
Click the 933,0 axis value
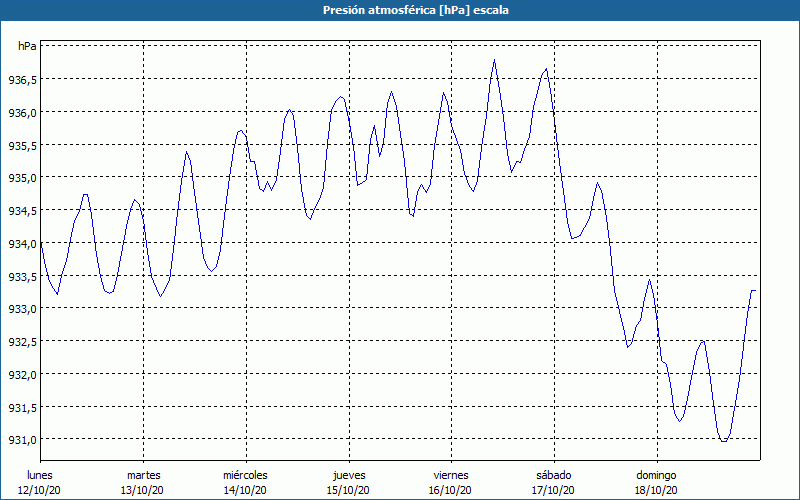[x=22, y=309]
